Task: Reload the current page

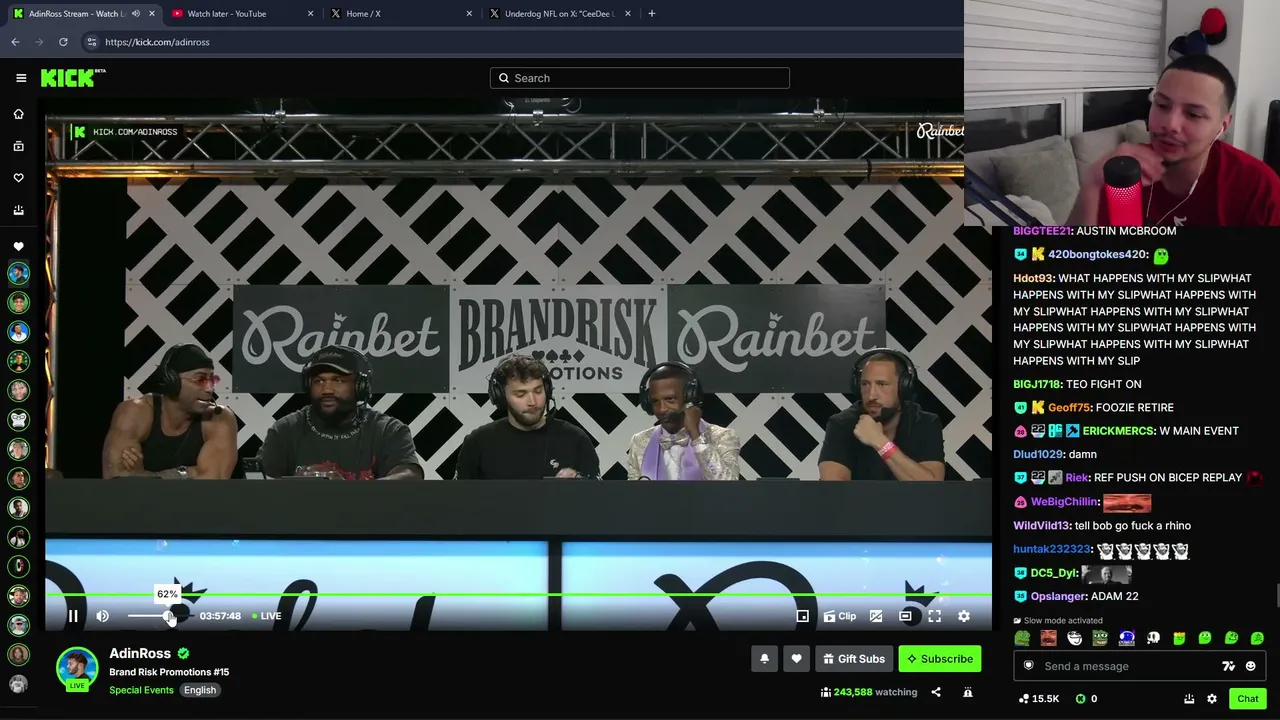Action: [63, 42]
